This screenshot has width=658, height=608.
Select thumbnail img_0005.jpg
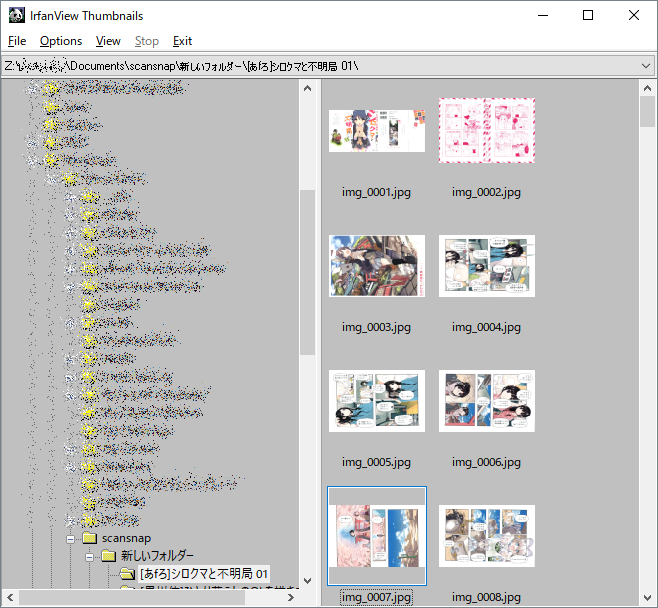point(377,401)
